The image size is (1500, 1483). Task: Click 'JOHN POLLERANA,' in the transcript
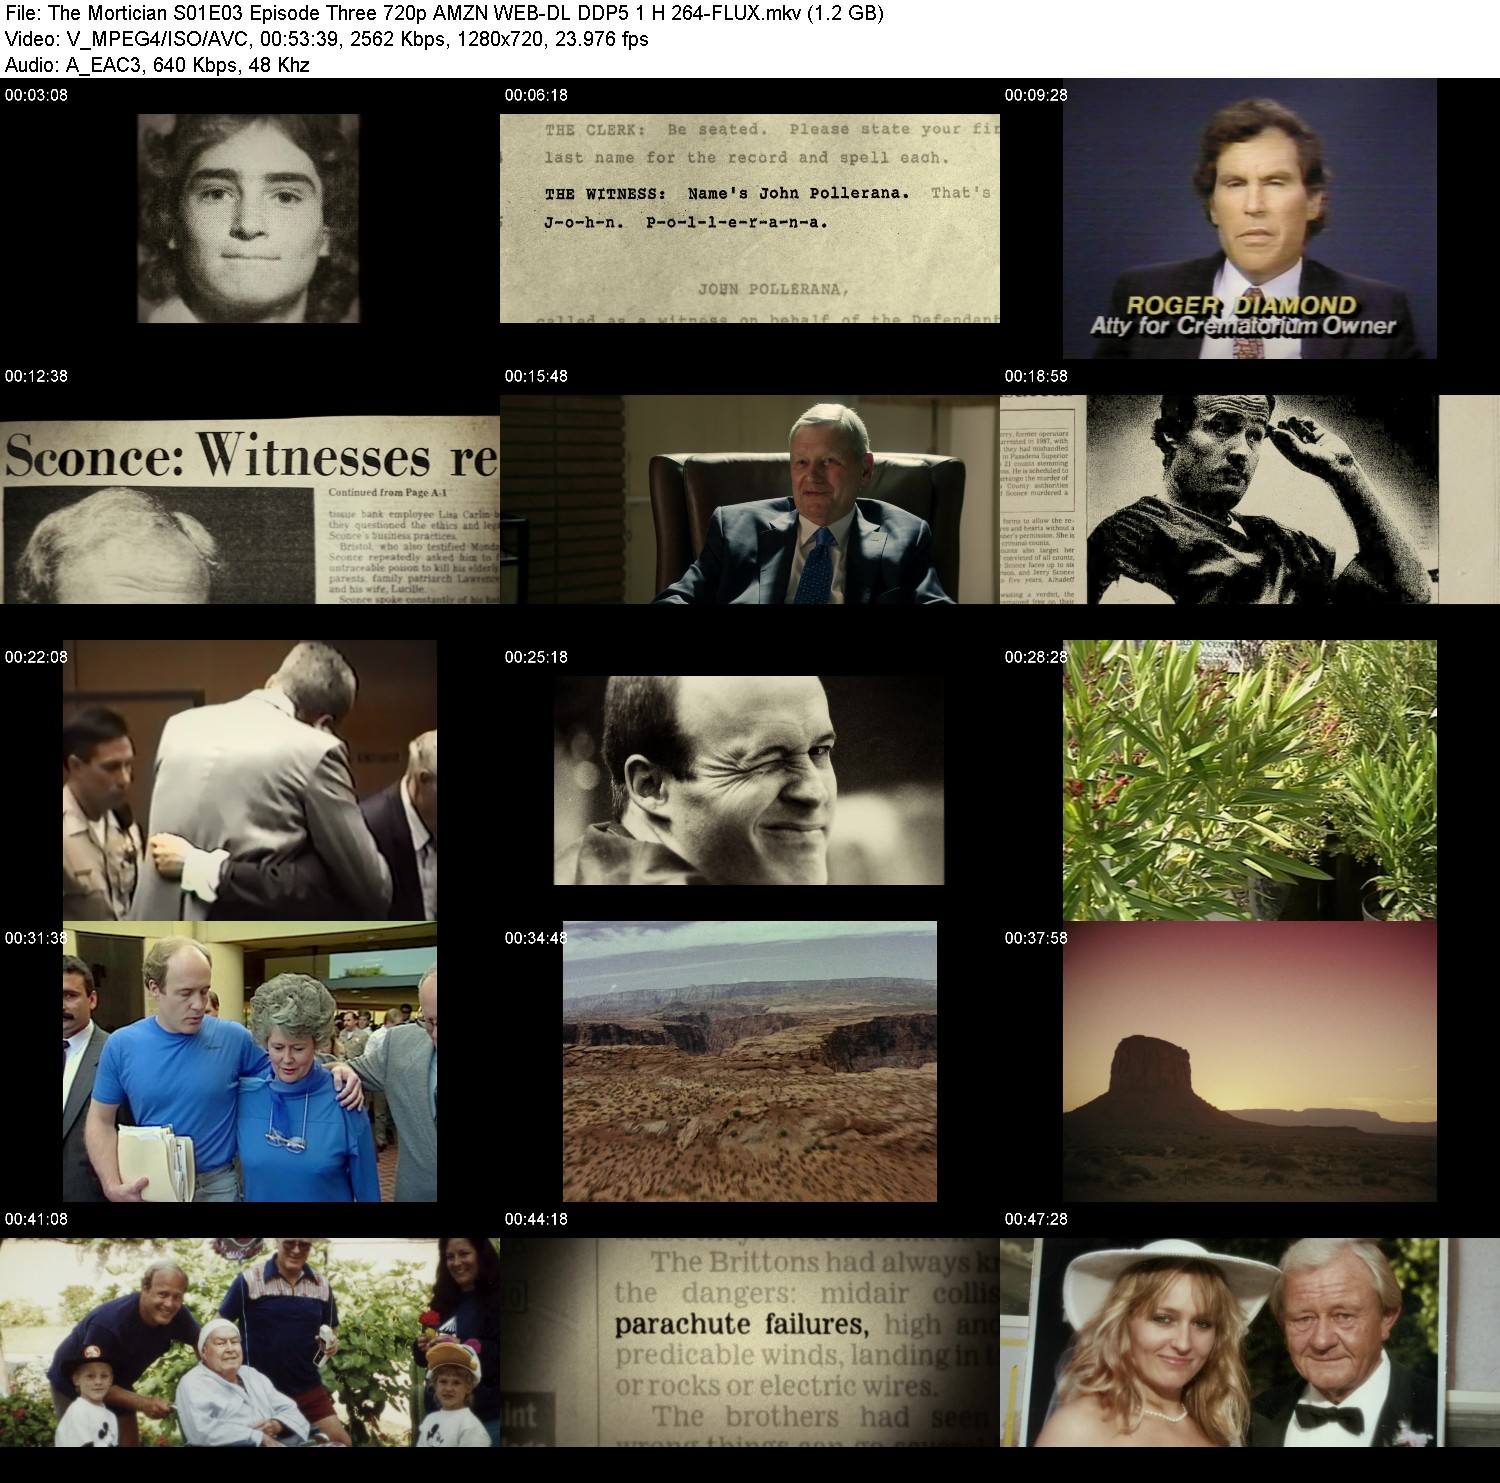(x=773, y=289)
